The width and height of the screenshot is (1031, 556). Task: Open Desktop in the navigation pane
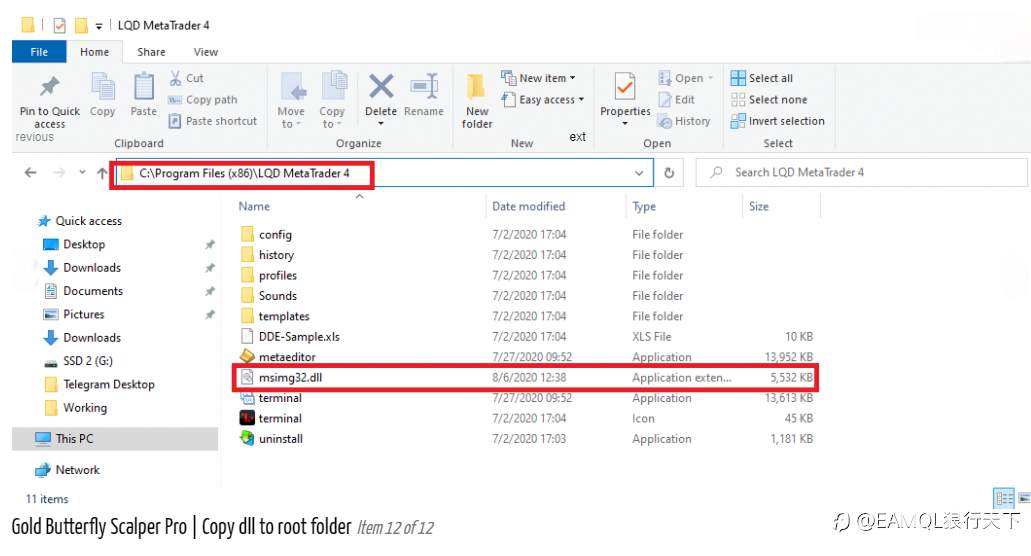tap(74, 244)
